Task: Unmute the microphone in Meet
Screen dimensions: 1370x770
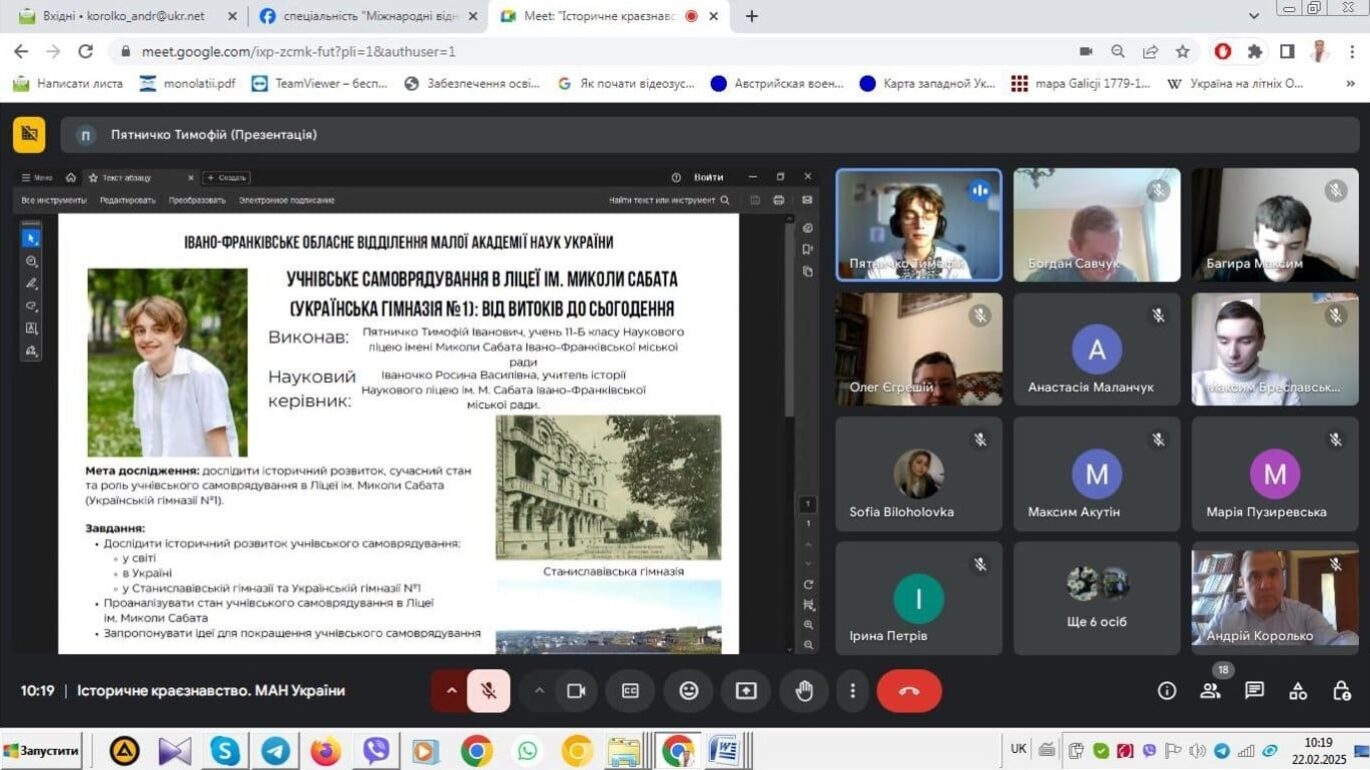Action: 489,691
